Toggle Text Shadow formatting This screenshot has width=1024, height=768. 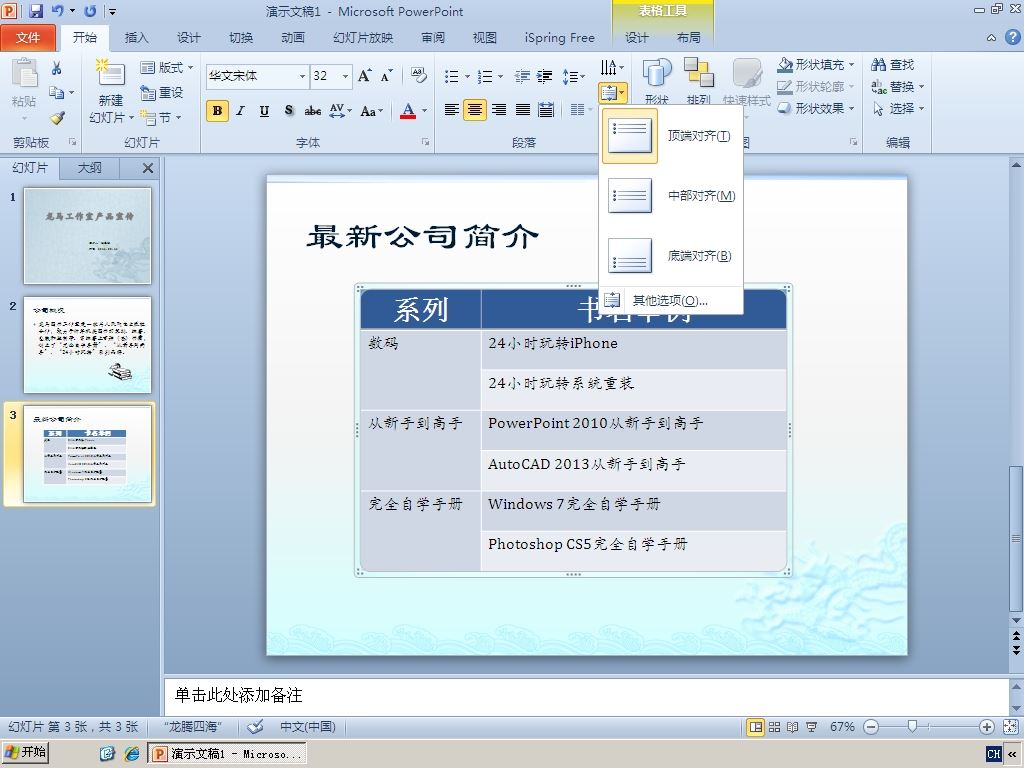pos(289,110)
